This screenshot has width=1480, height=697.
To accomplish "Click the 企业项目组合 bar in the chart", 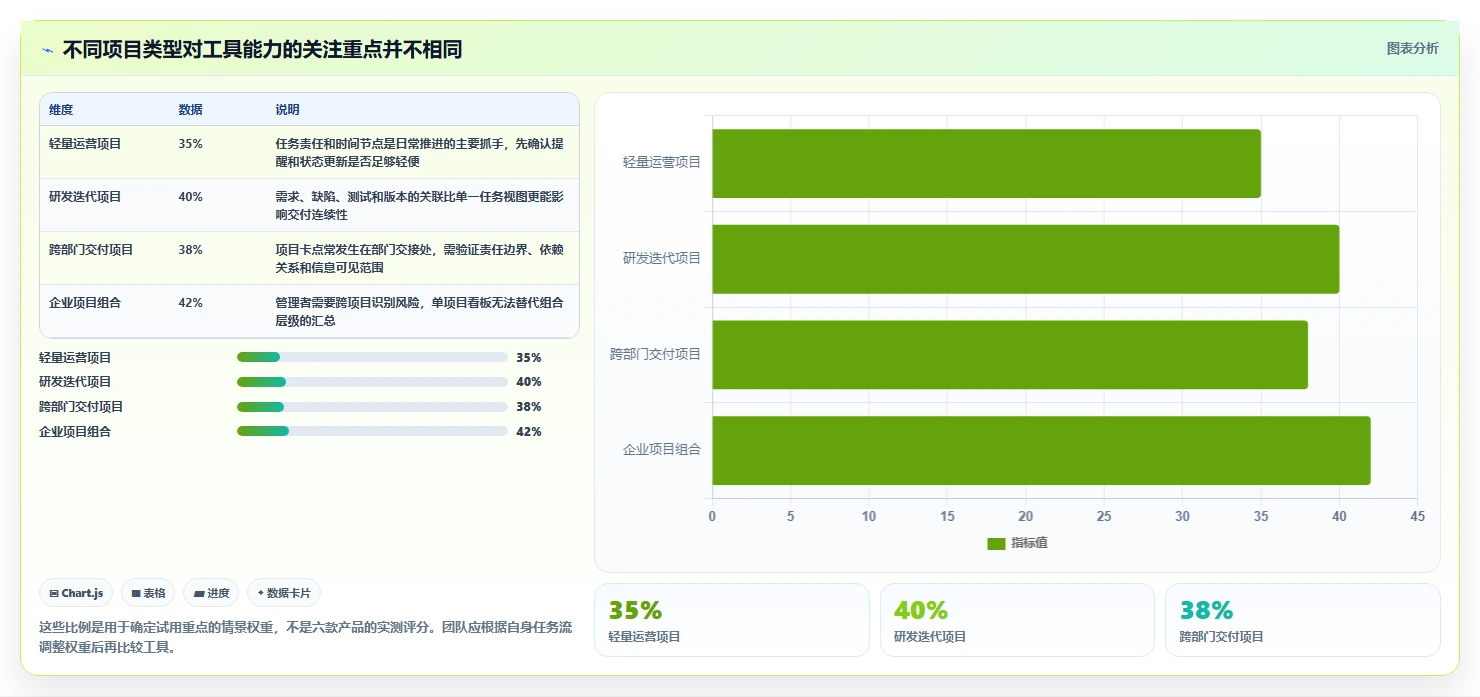I will pos(1041,450).
